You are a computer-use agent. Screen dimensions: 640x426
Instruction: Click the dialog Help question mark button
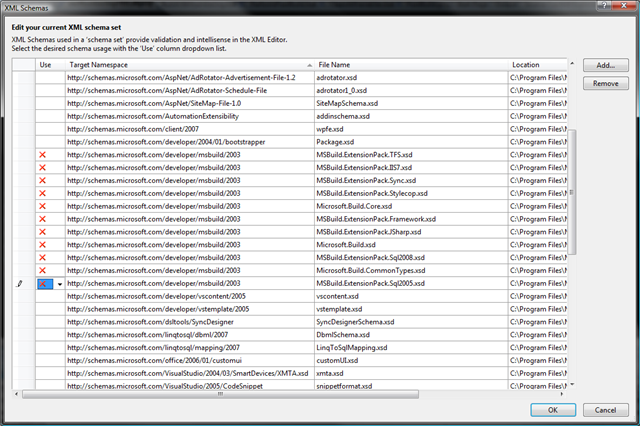coord(604,5)
